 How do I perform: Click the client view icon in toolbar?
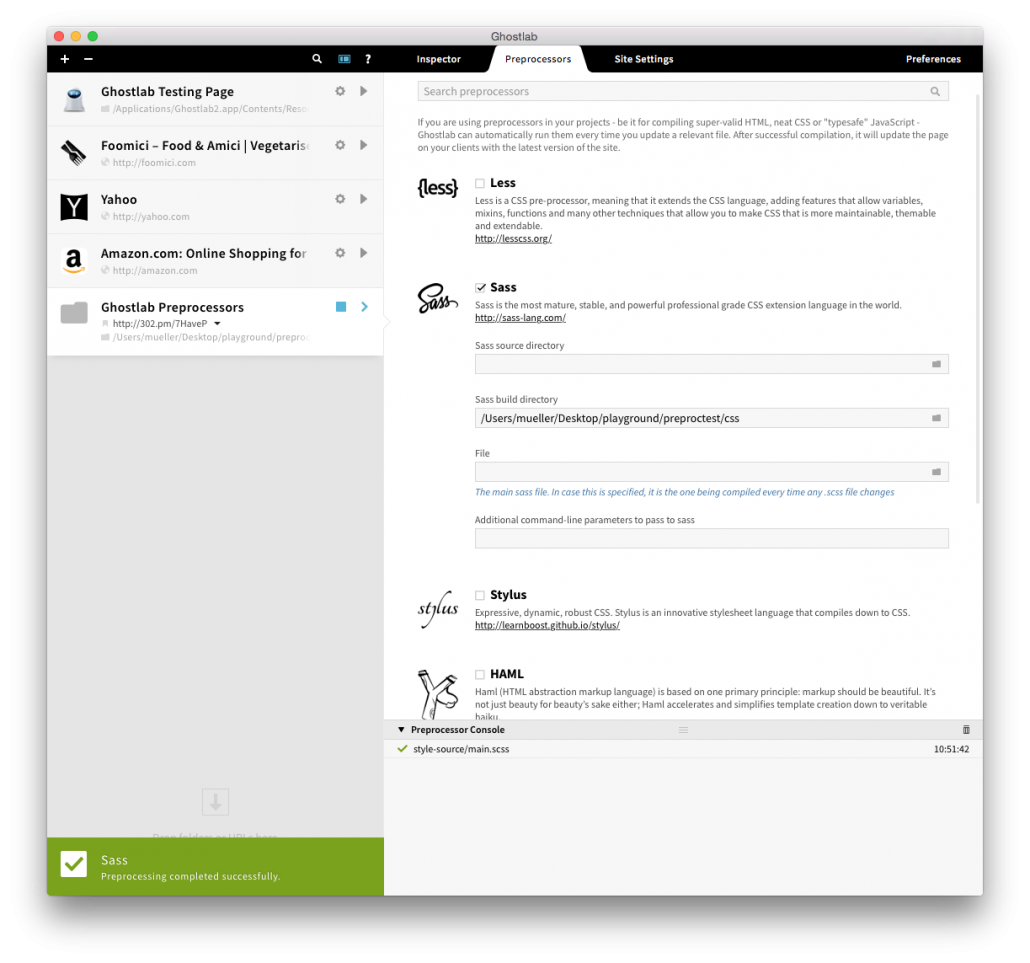coord(344,59)
